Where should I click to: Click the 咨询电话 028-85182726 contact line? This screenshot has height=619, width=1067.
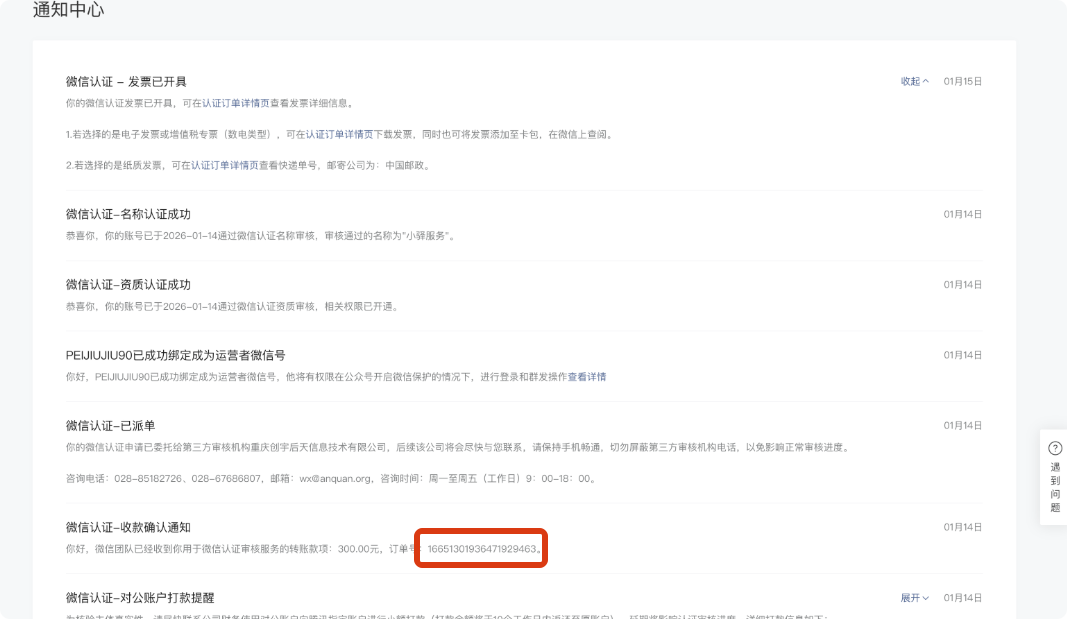pyautogui.click(x=331, y=479)
